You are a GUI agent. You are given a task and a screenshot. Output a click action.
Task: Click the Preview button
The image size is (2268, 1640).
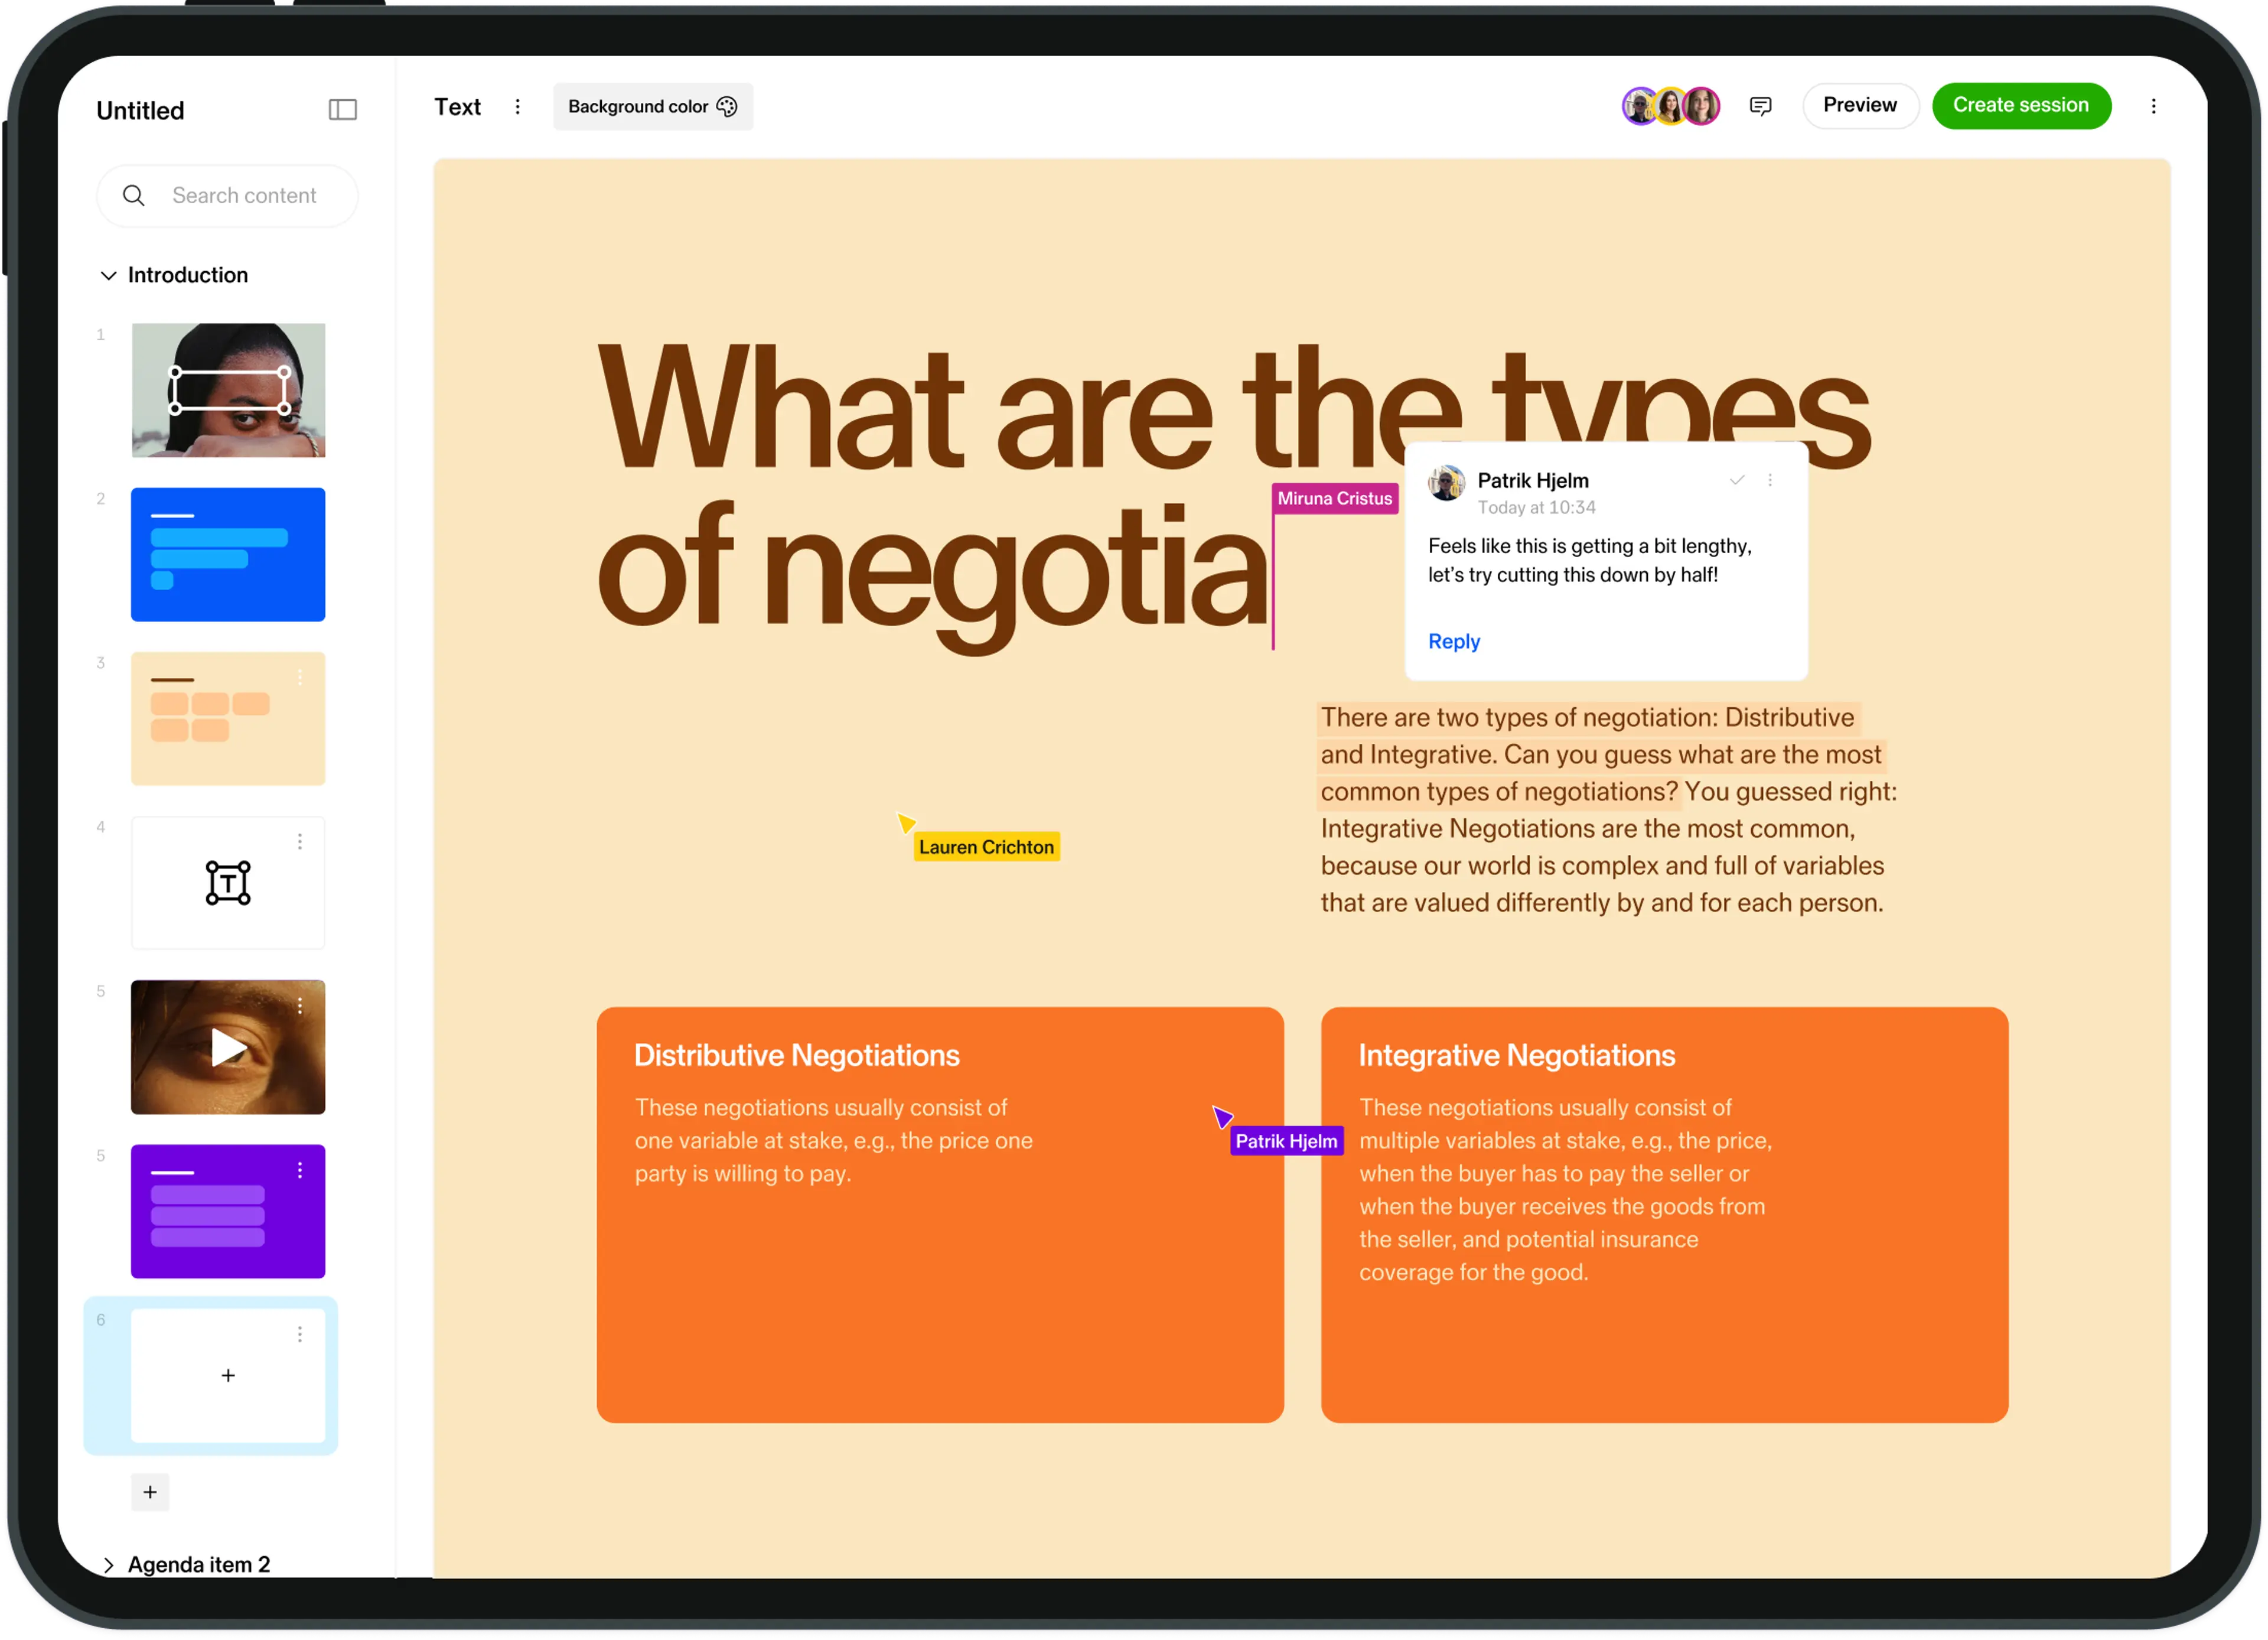pos(1859,106)
